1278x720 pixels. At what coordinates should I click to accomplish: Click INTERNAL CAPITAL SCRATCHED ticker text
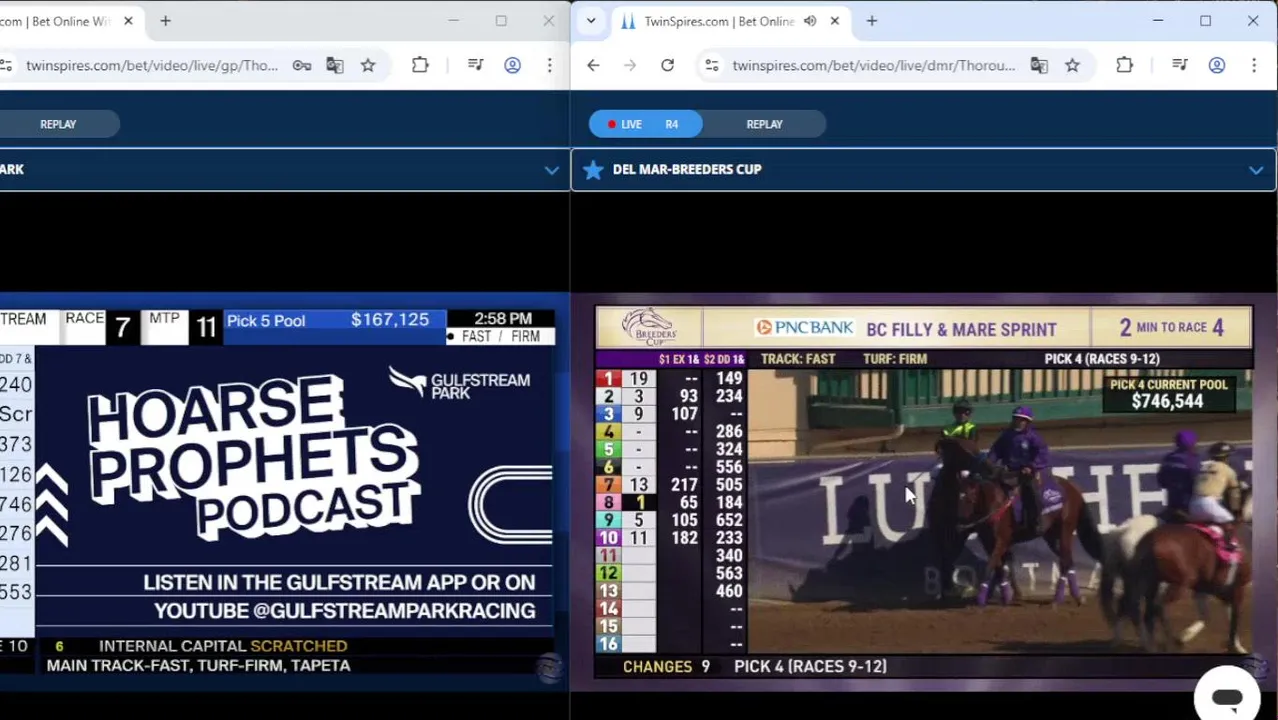click(223, 646)
